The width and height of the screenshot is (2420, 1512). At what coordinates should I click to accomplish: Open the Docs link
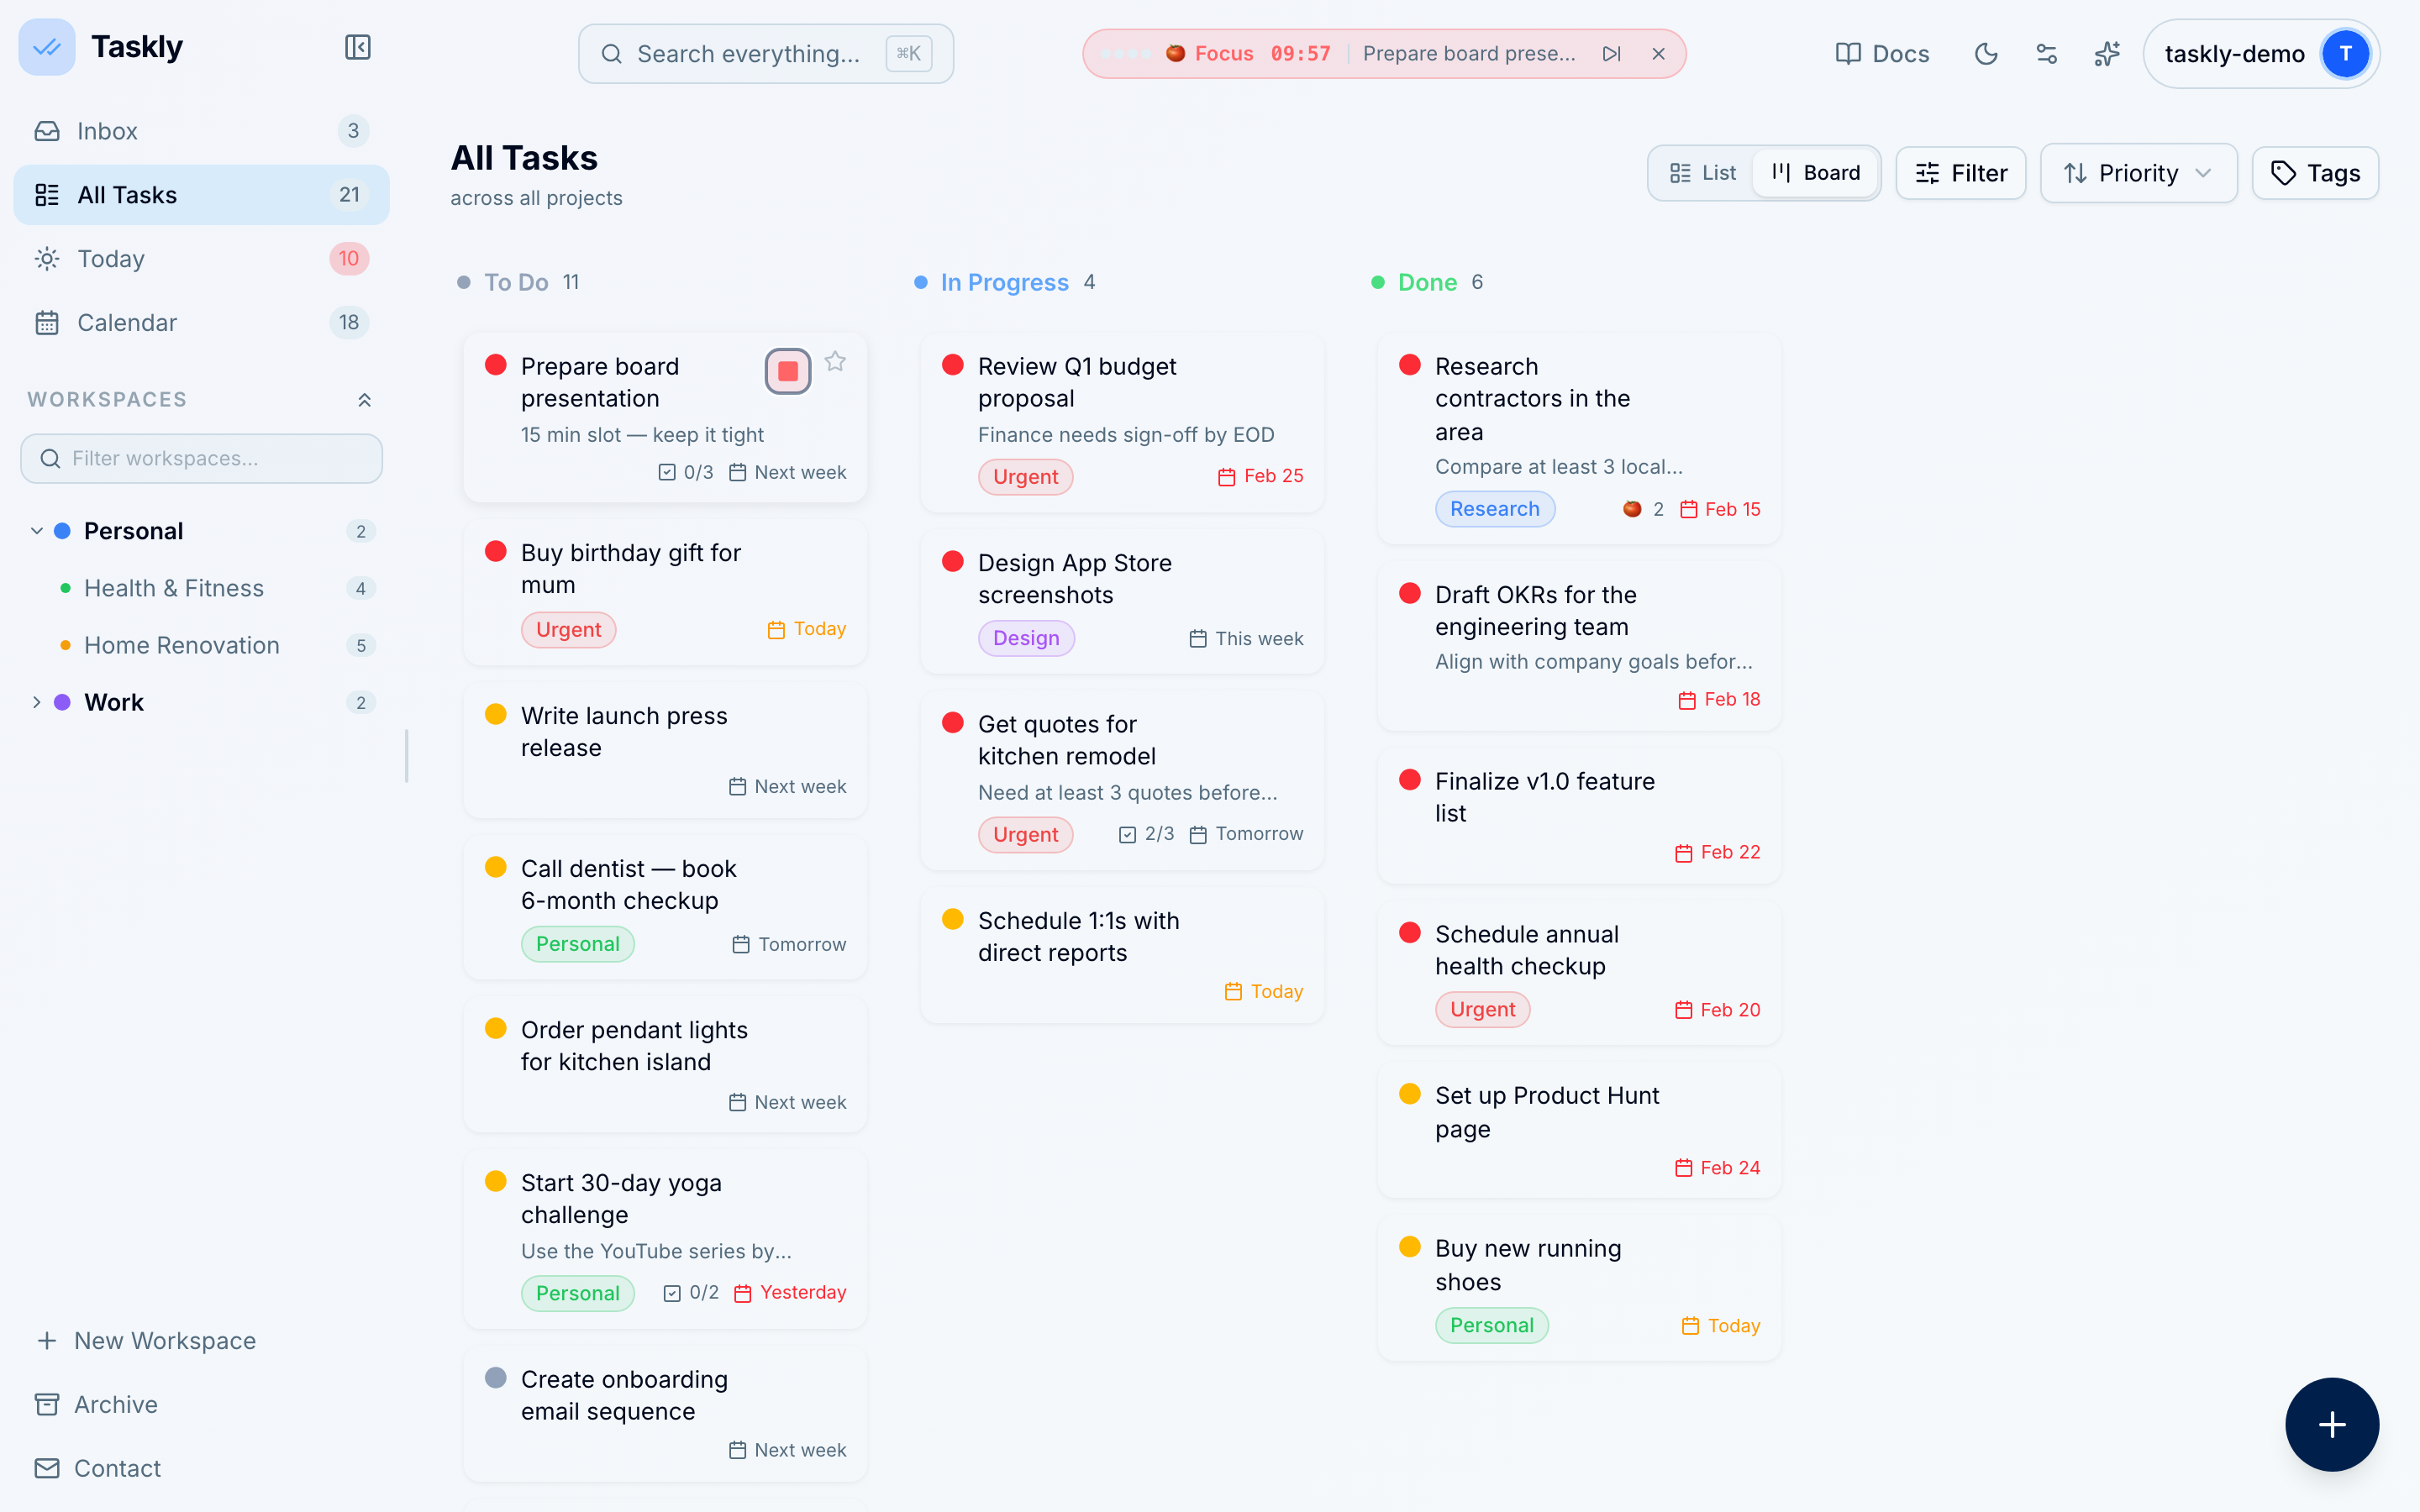[x=1882, y=54]
